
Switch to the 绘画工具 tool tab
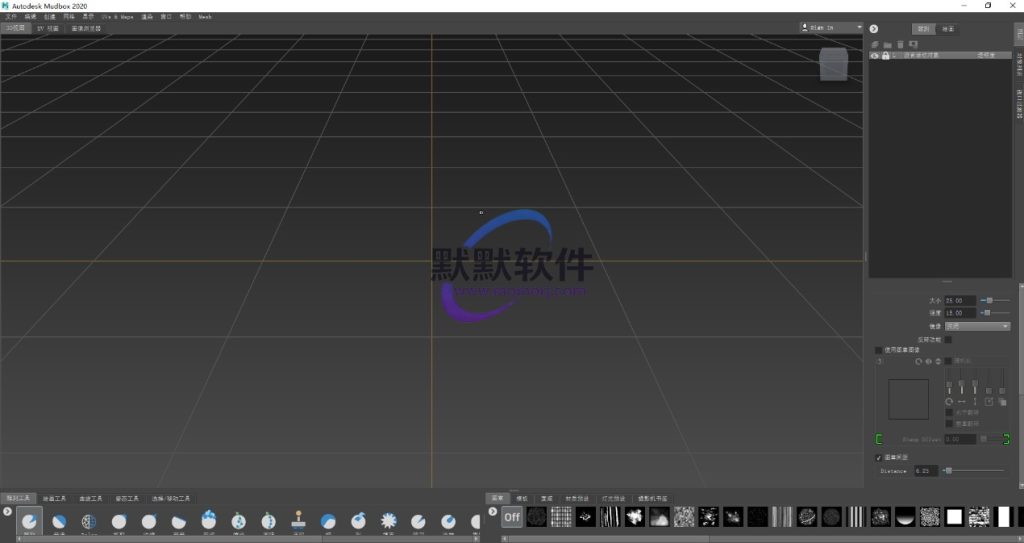55,498
